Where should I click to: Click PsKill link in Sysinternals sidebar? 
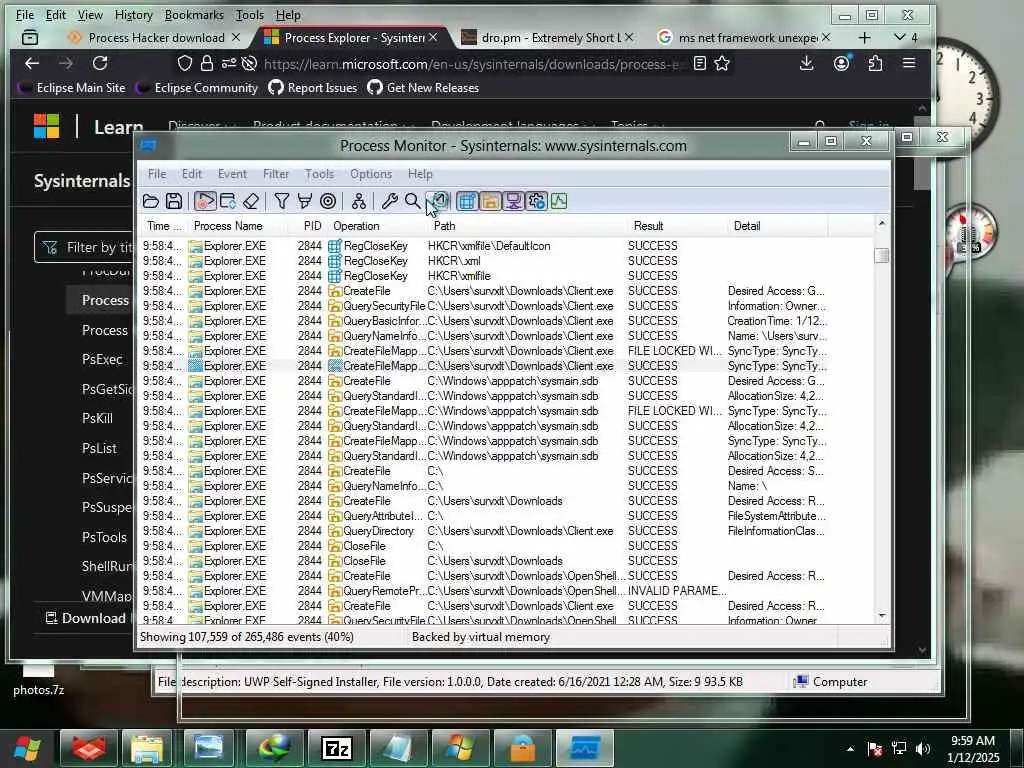(x=97, y=419)
